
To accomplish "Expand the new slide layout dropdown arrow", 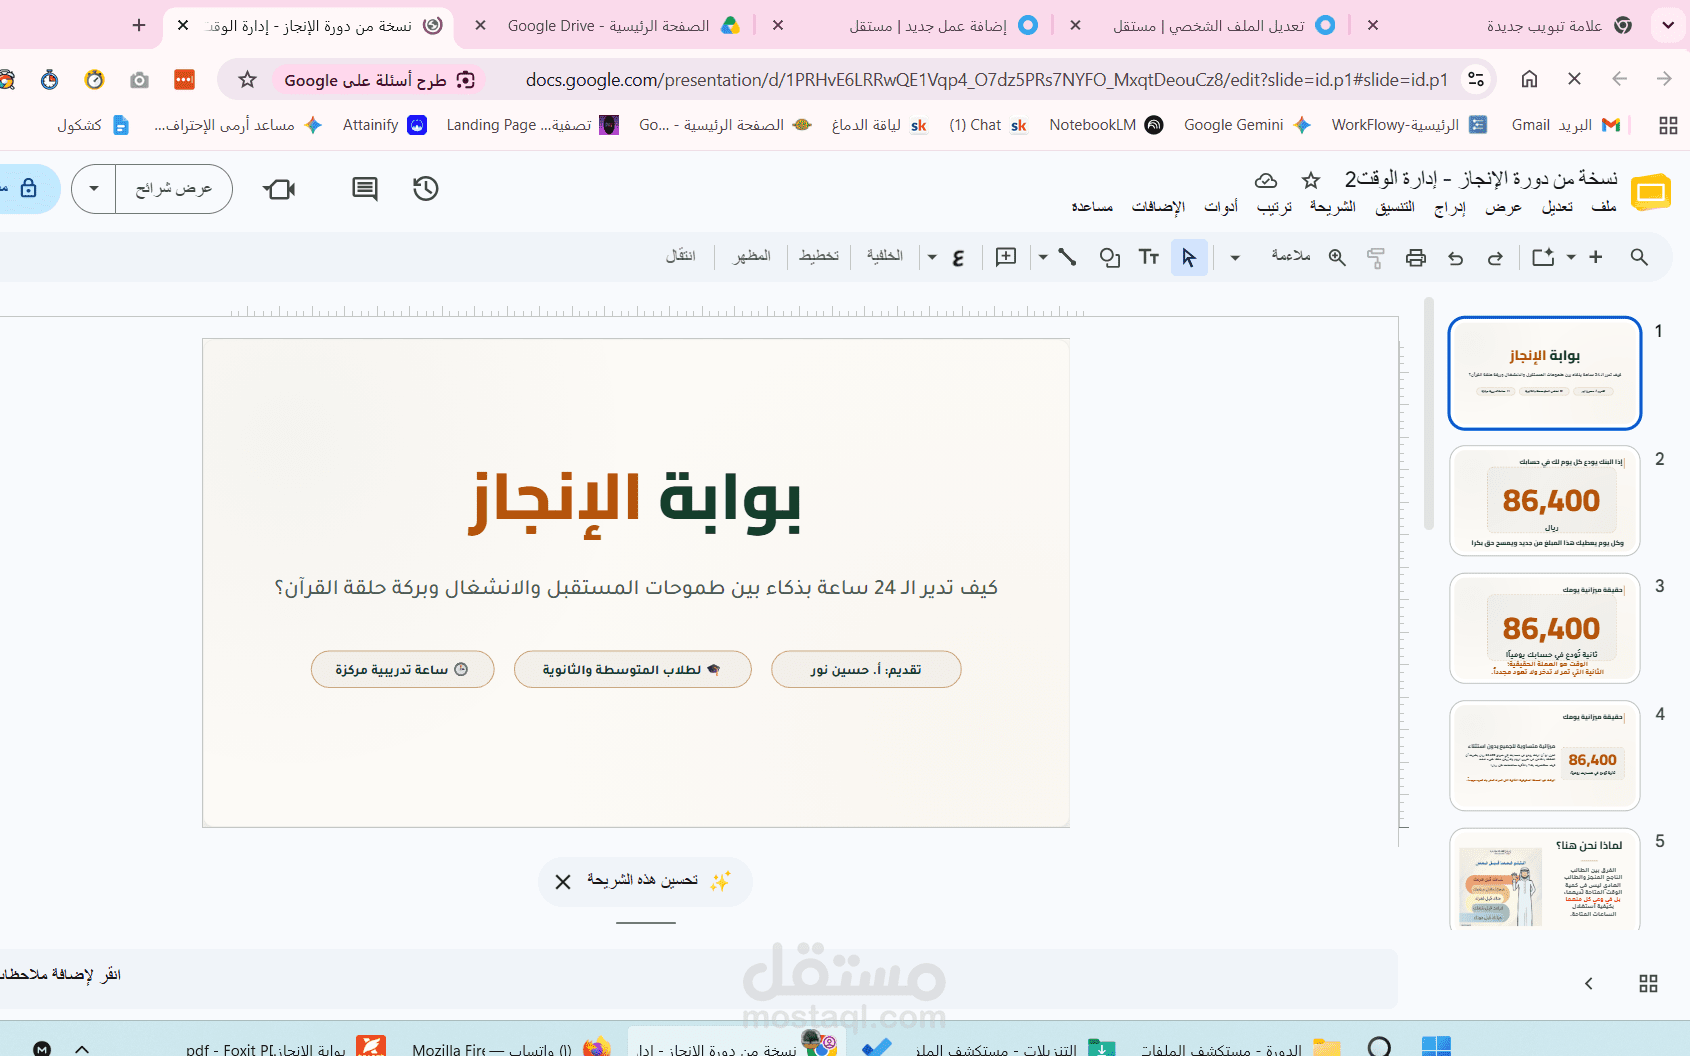I will [x=1571, y=257].
